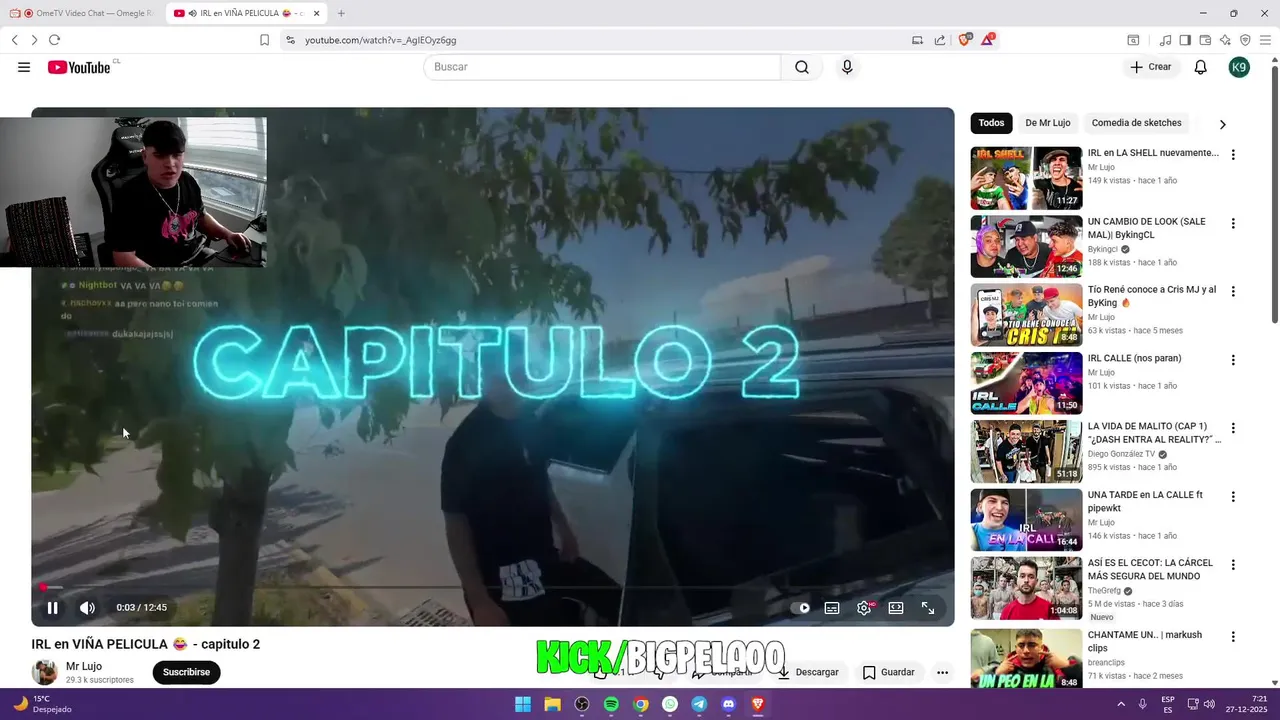Viewport: 1280px width, 720px height.
Task: Open the K9 account avatar menu
Action: 1239,67
